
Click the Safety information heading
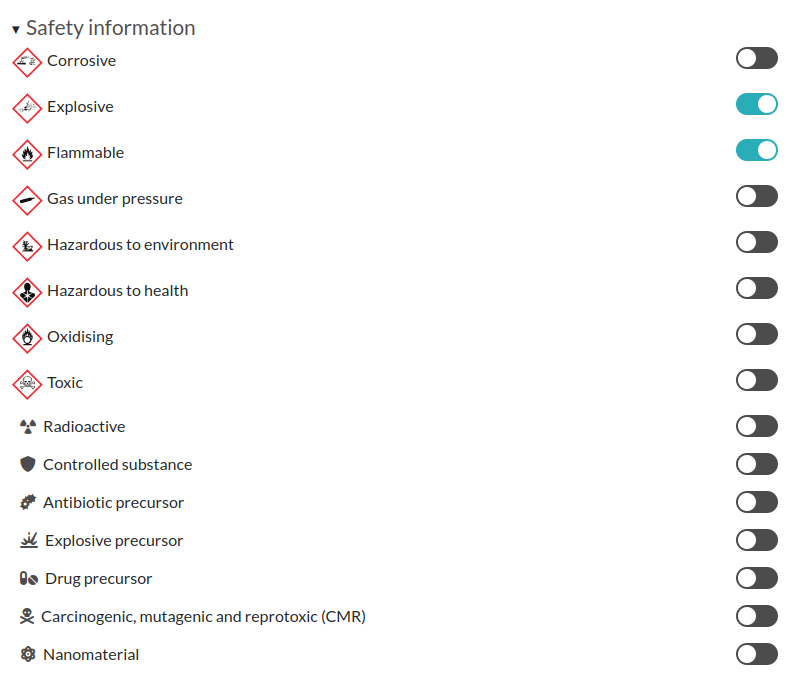click(110, 28)
